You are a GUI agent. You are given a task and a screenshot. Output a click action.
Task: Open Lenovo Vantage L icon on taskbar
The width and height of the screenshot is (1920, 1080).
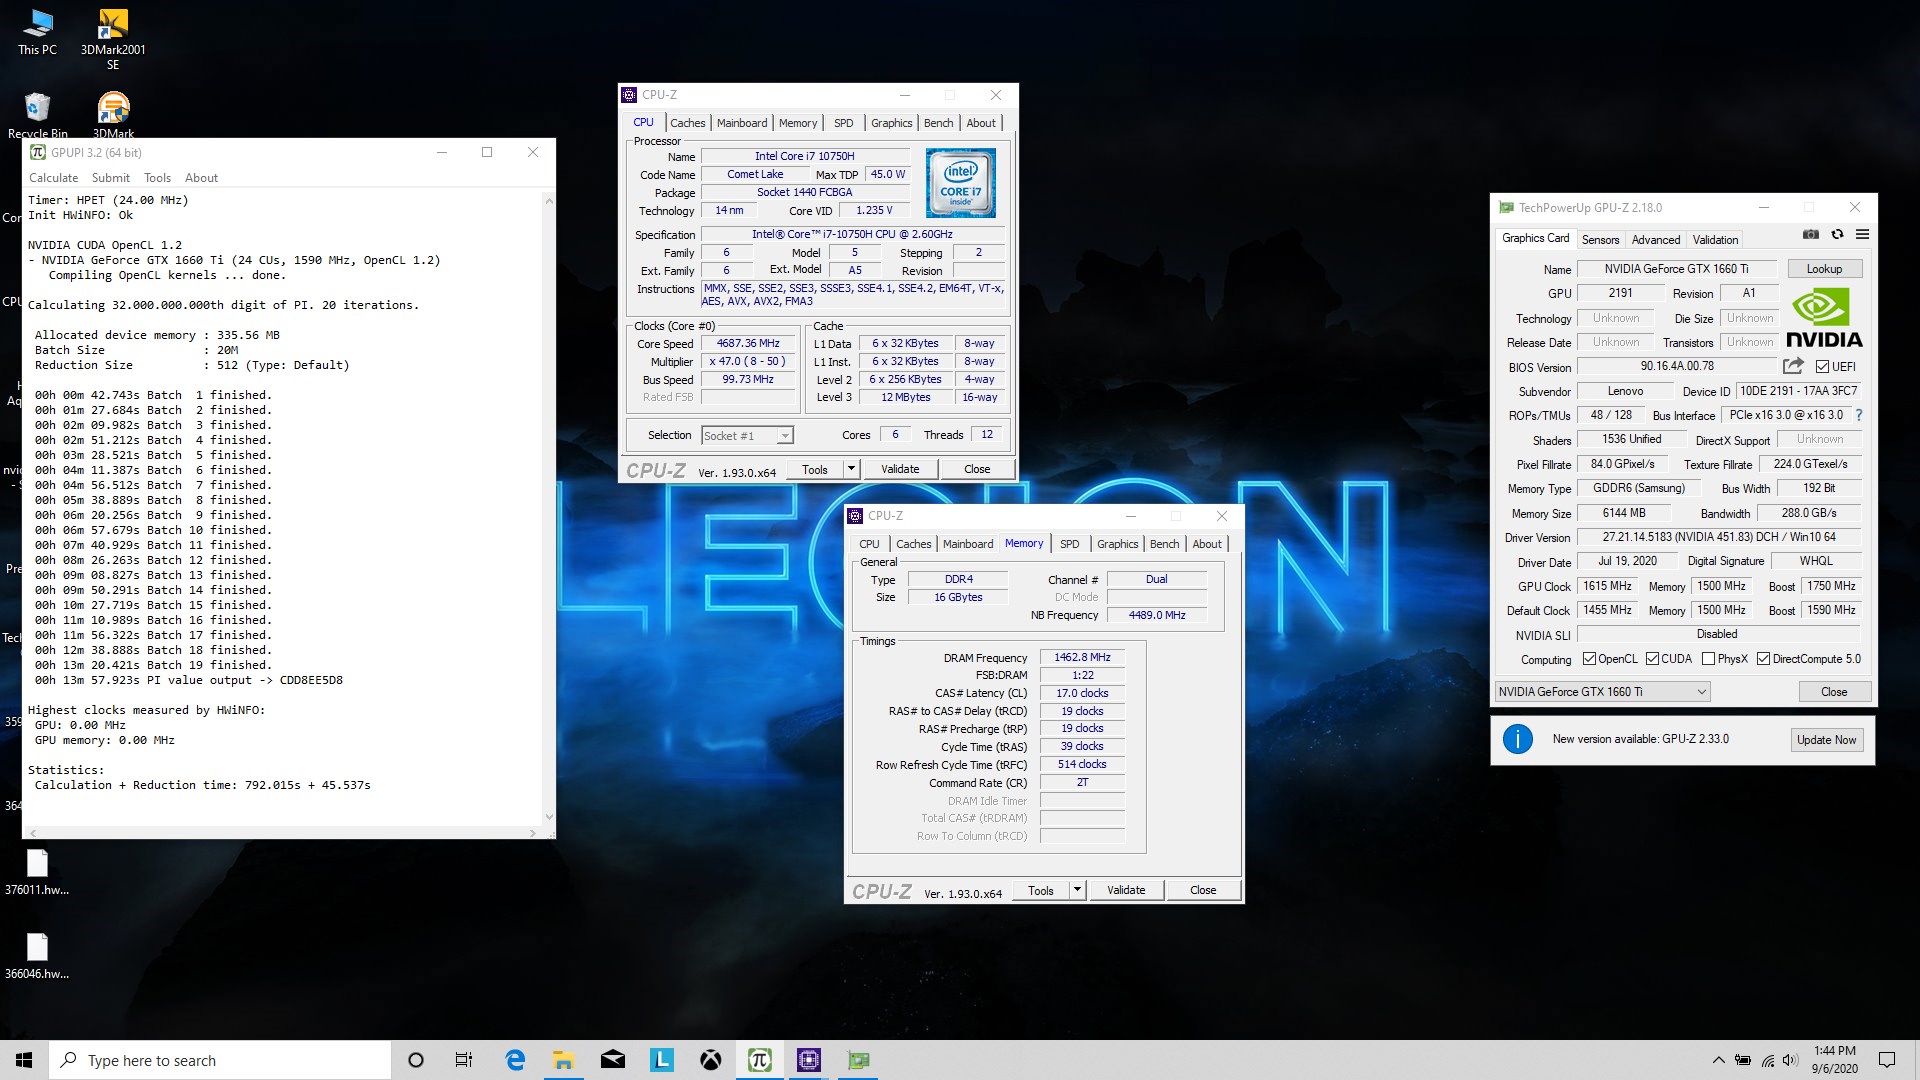coord(662,1060)
